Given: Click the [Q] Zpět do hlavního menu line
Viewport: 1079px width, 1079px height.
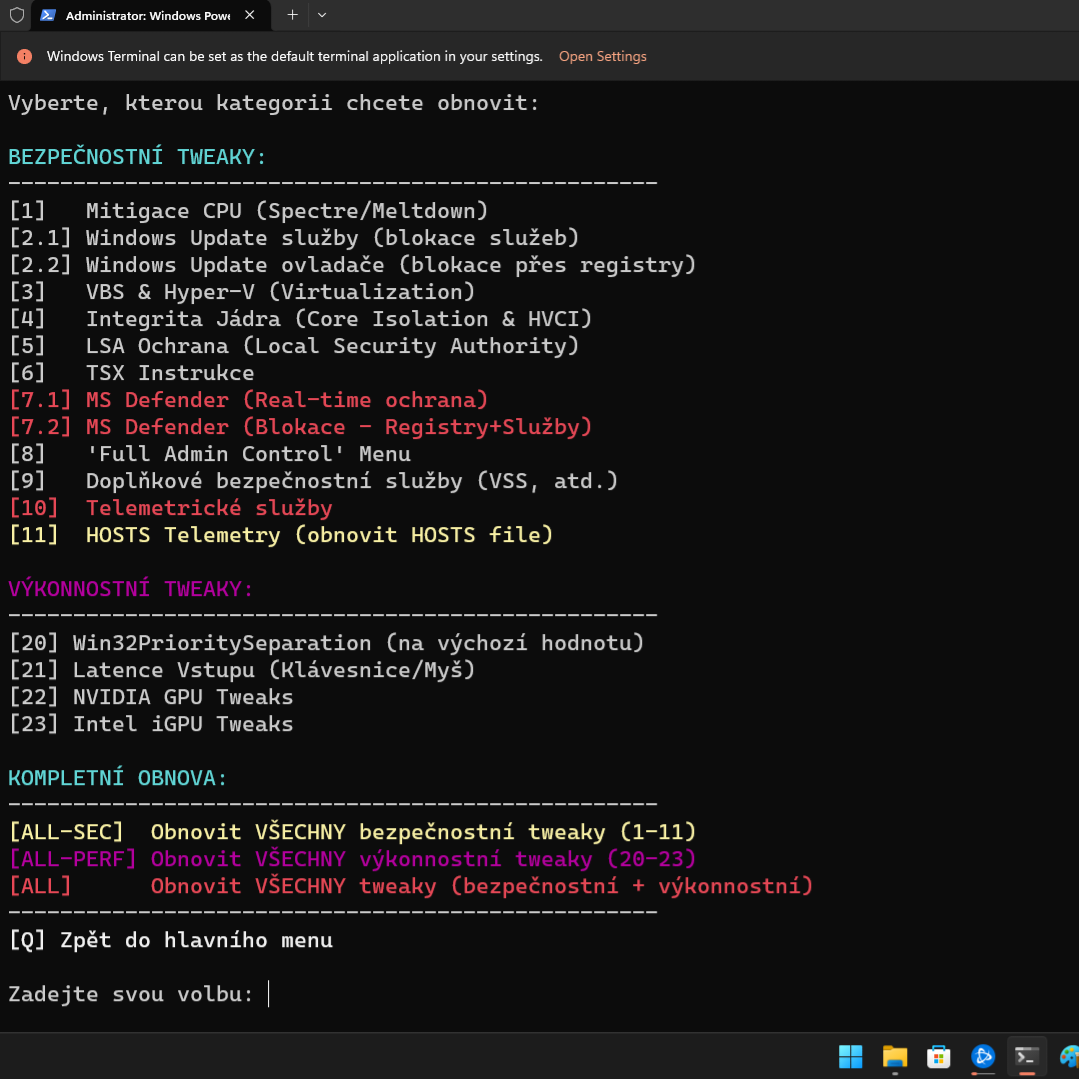Looking at the screenshot, I should click(x=170, y=940).
